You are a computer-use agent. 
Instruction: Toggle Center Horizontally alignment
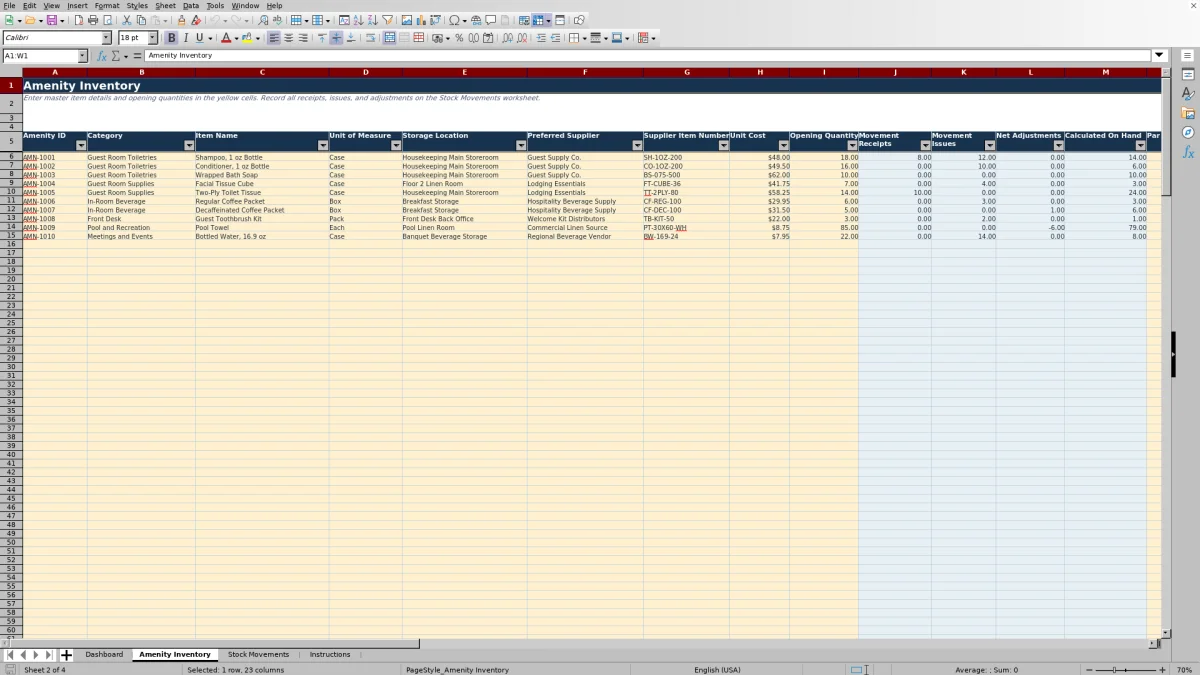click(x=288, y=38)
